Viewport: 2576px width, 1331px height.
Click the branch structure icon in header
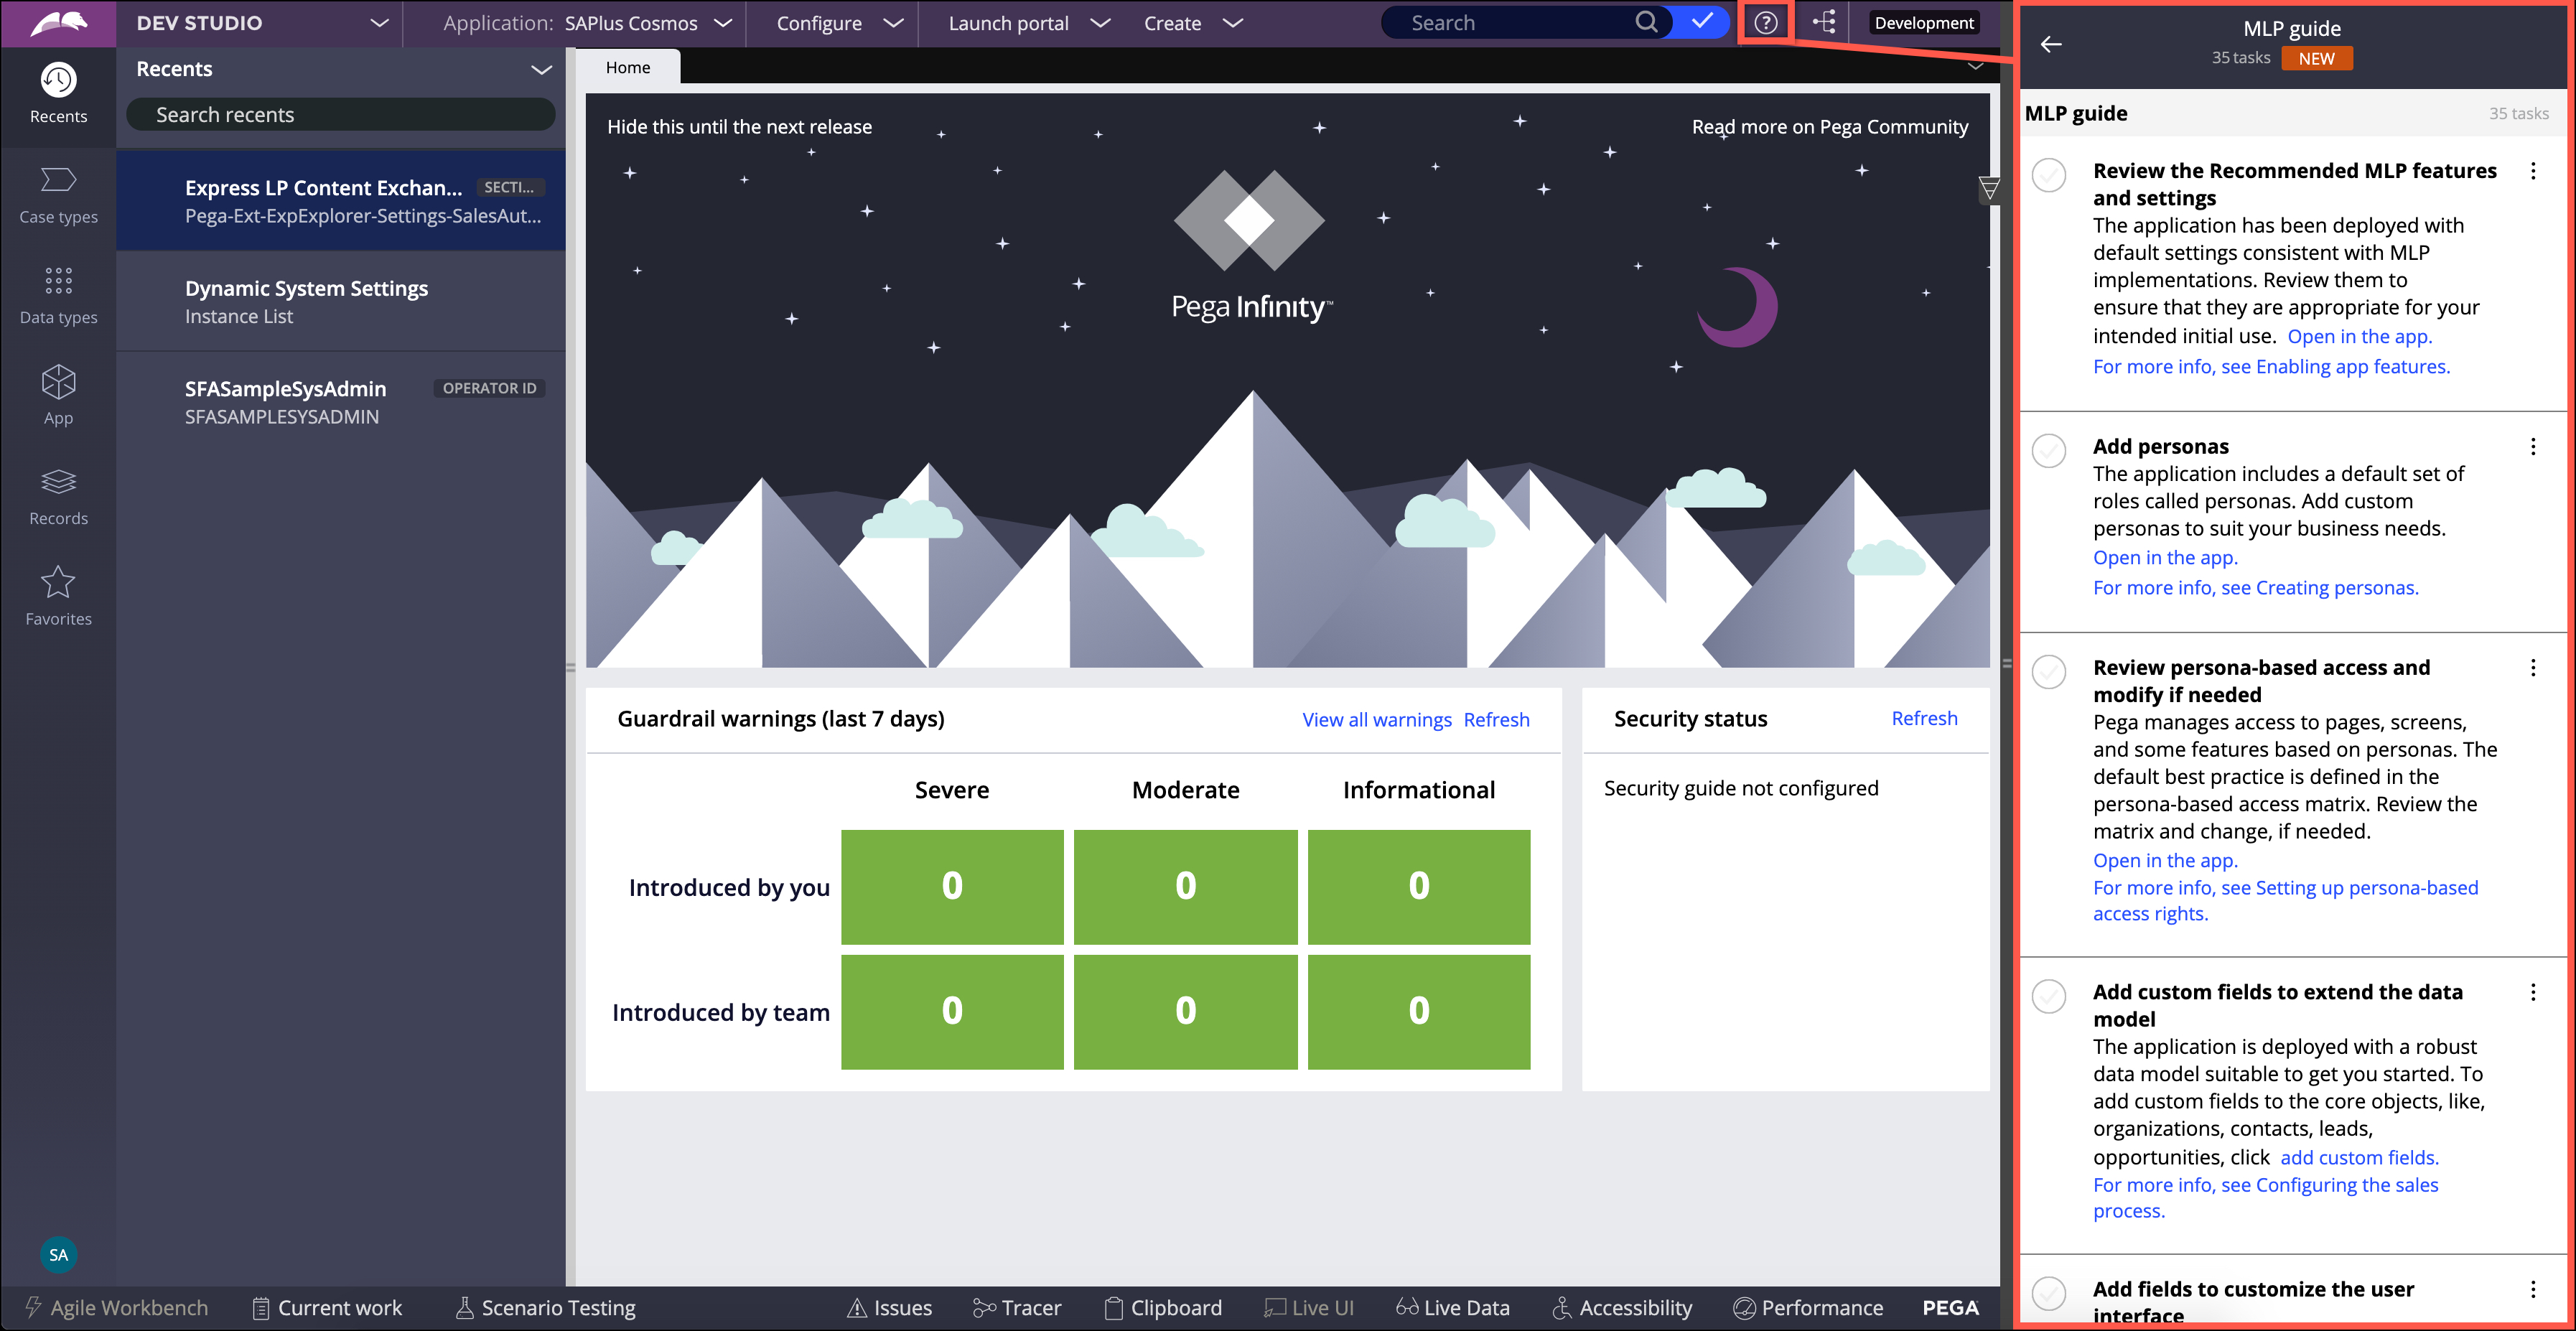(x=1824, y=22)
